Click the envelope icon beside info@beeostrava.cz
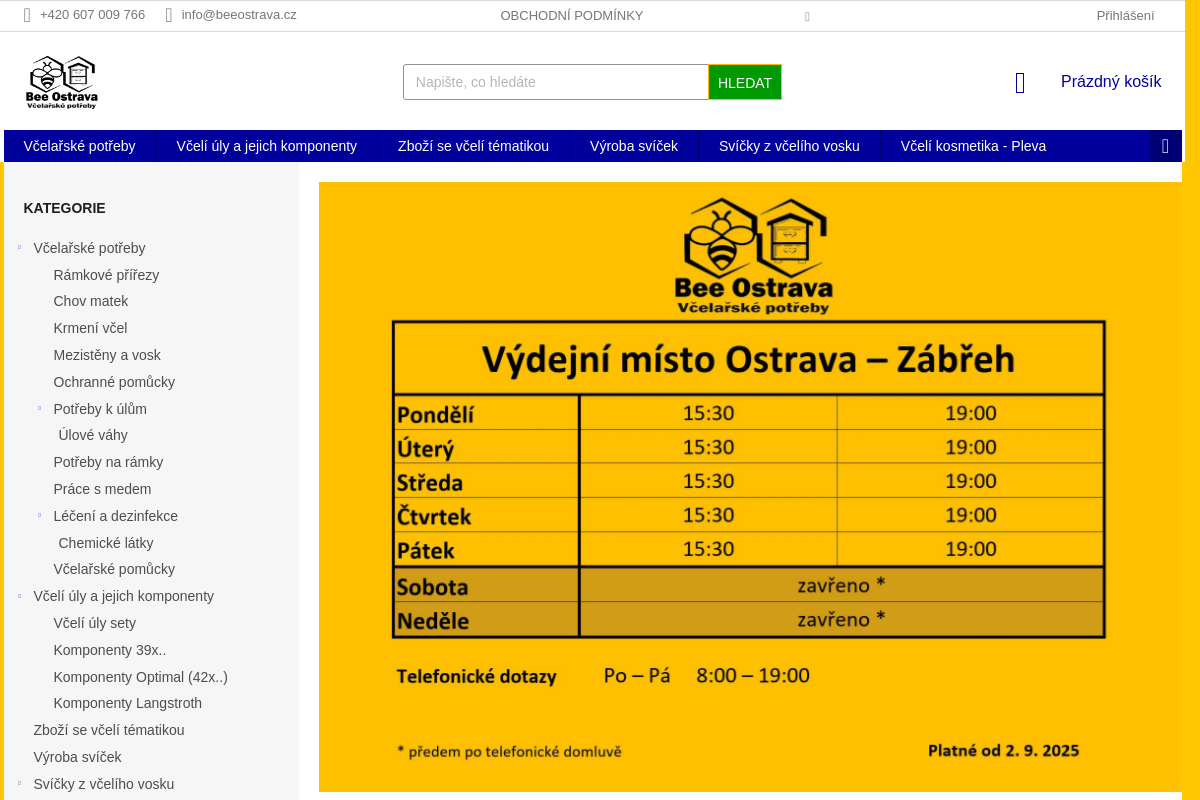 click(169, 14)
